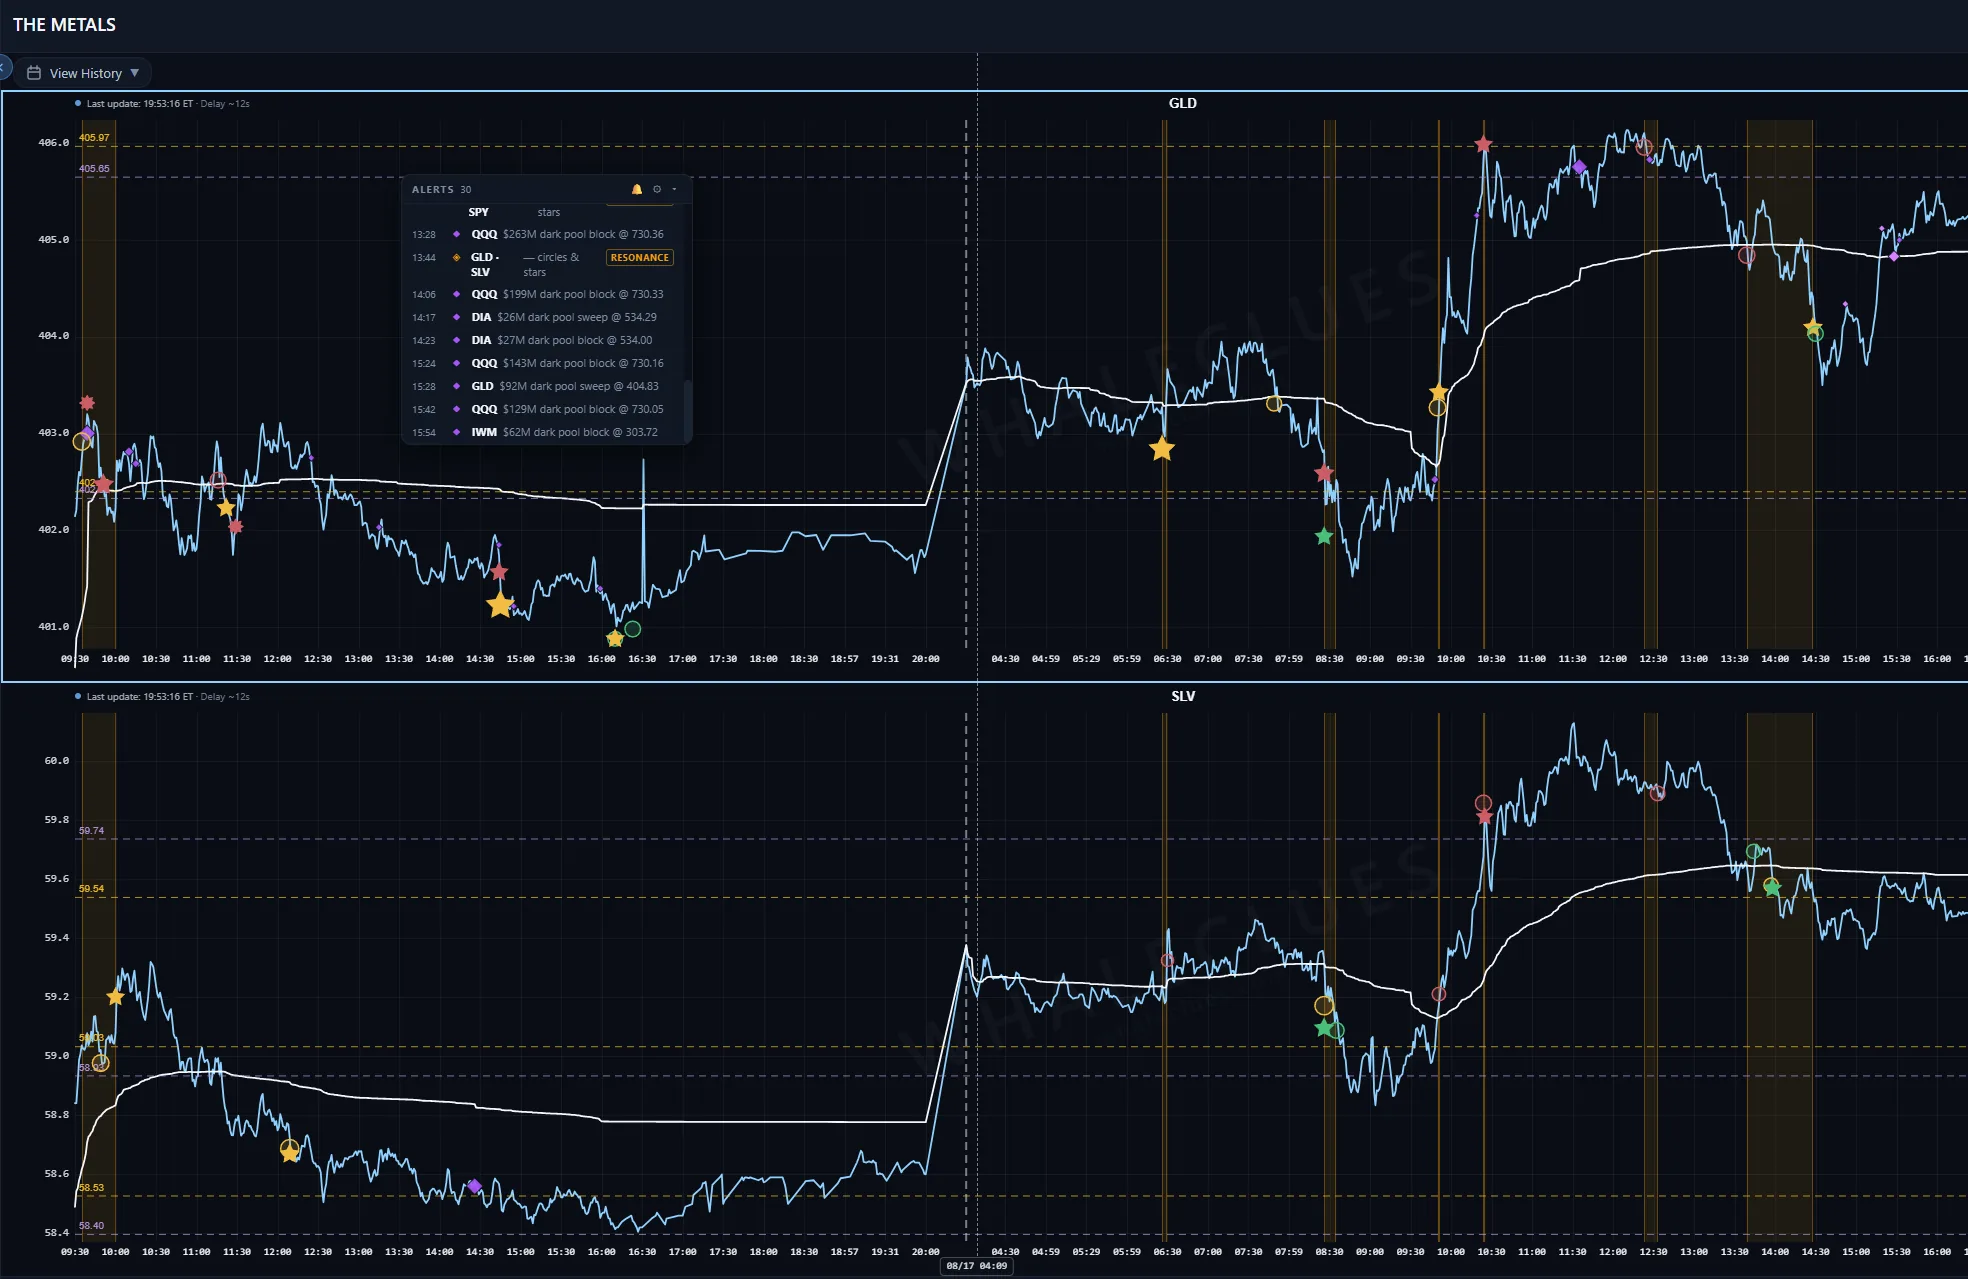Click the green circle near 16:20 on GLD
The image size is (1968, 1279).
pyautogui.click(x=632, y=629)
